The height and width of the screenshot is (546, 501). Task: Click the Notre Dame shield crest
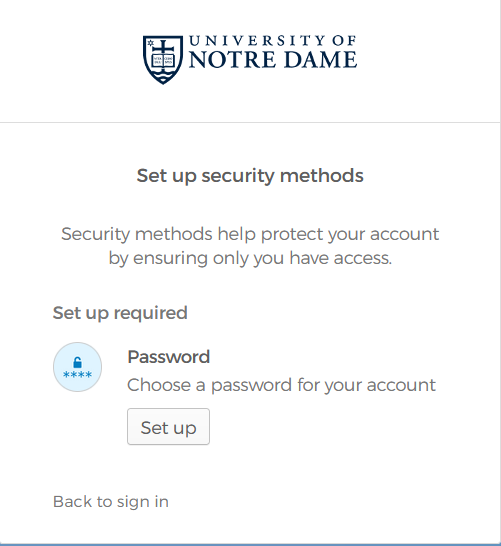[x=163, y=60]
